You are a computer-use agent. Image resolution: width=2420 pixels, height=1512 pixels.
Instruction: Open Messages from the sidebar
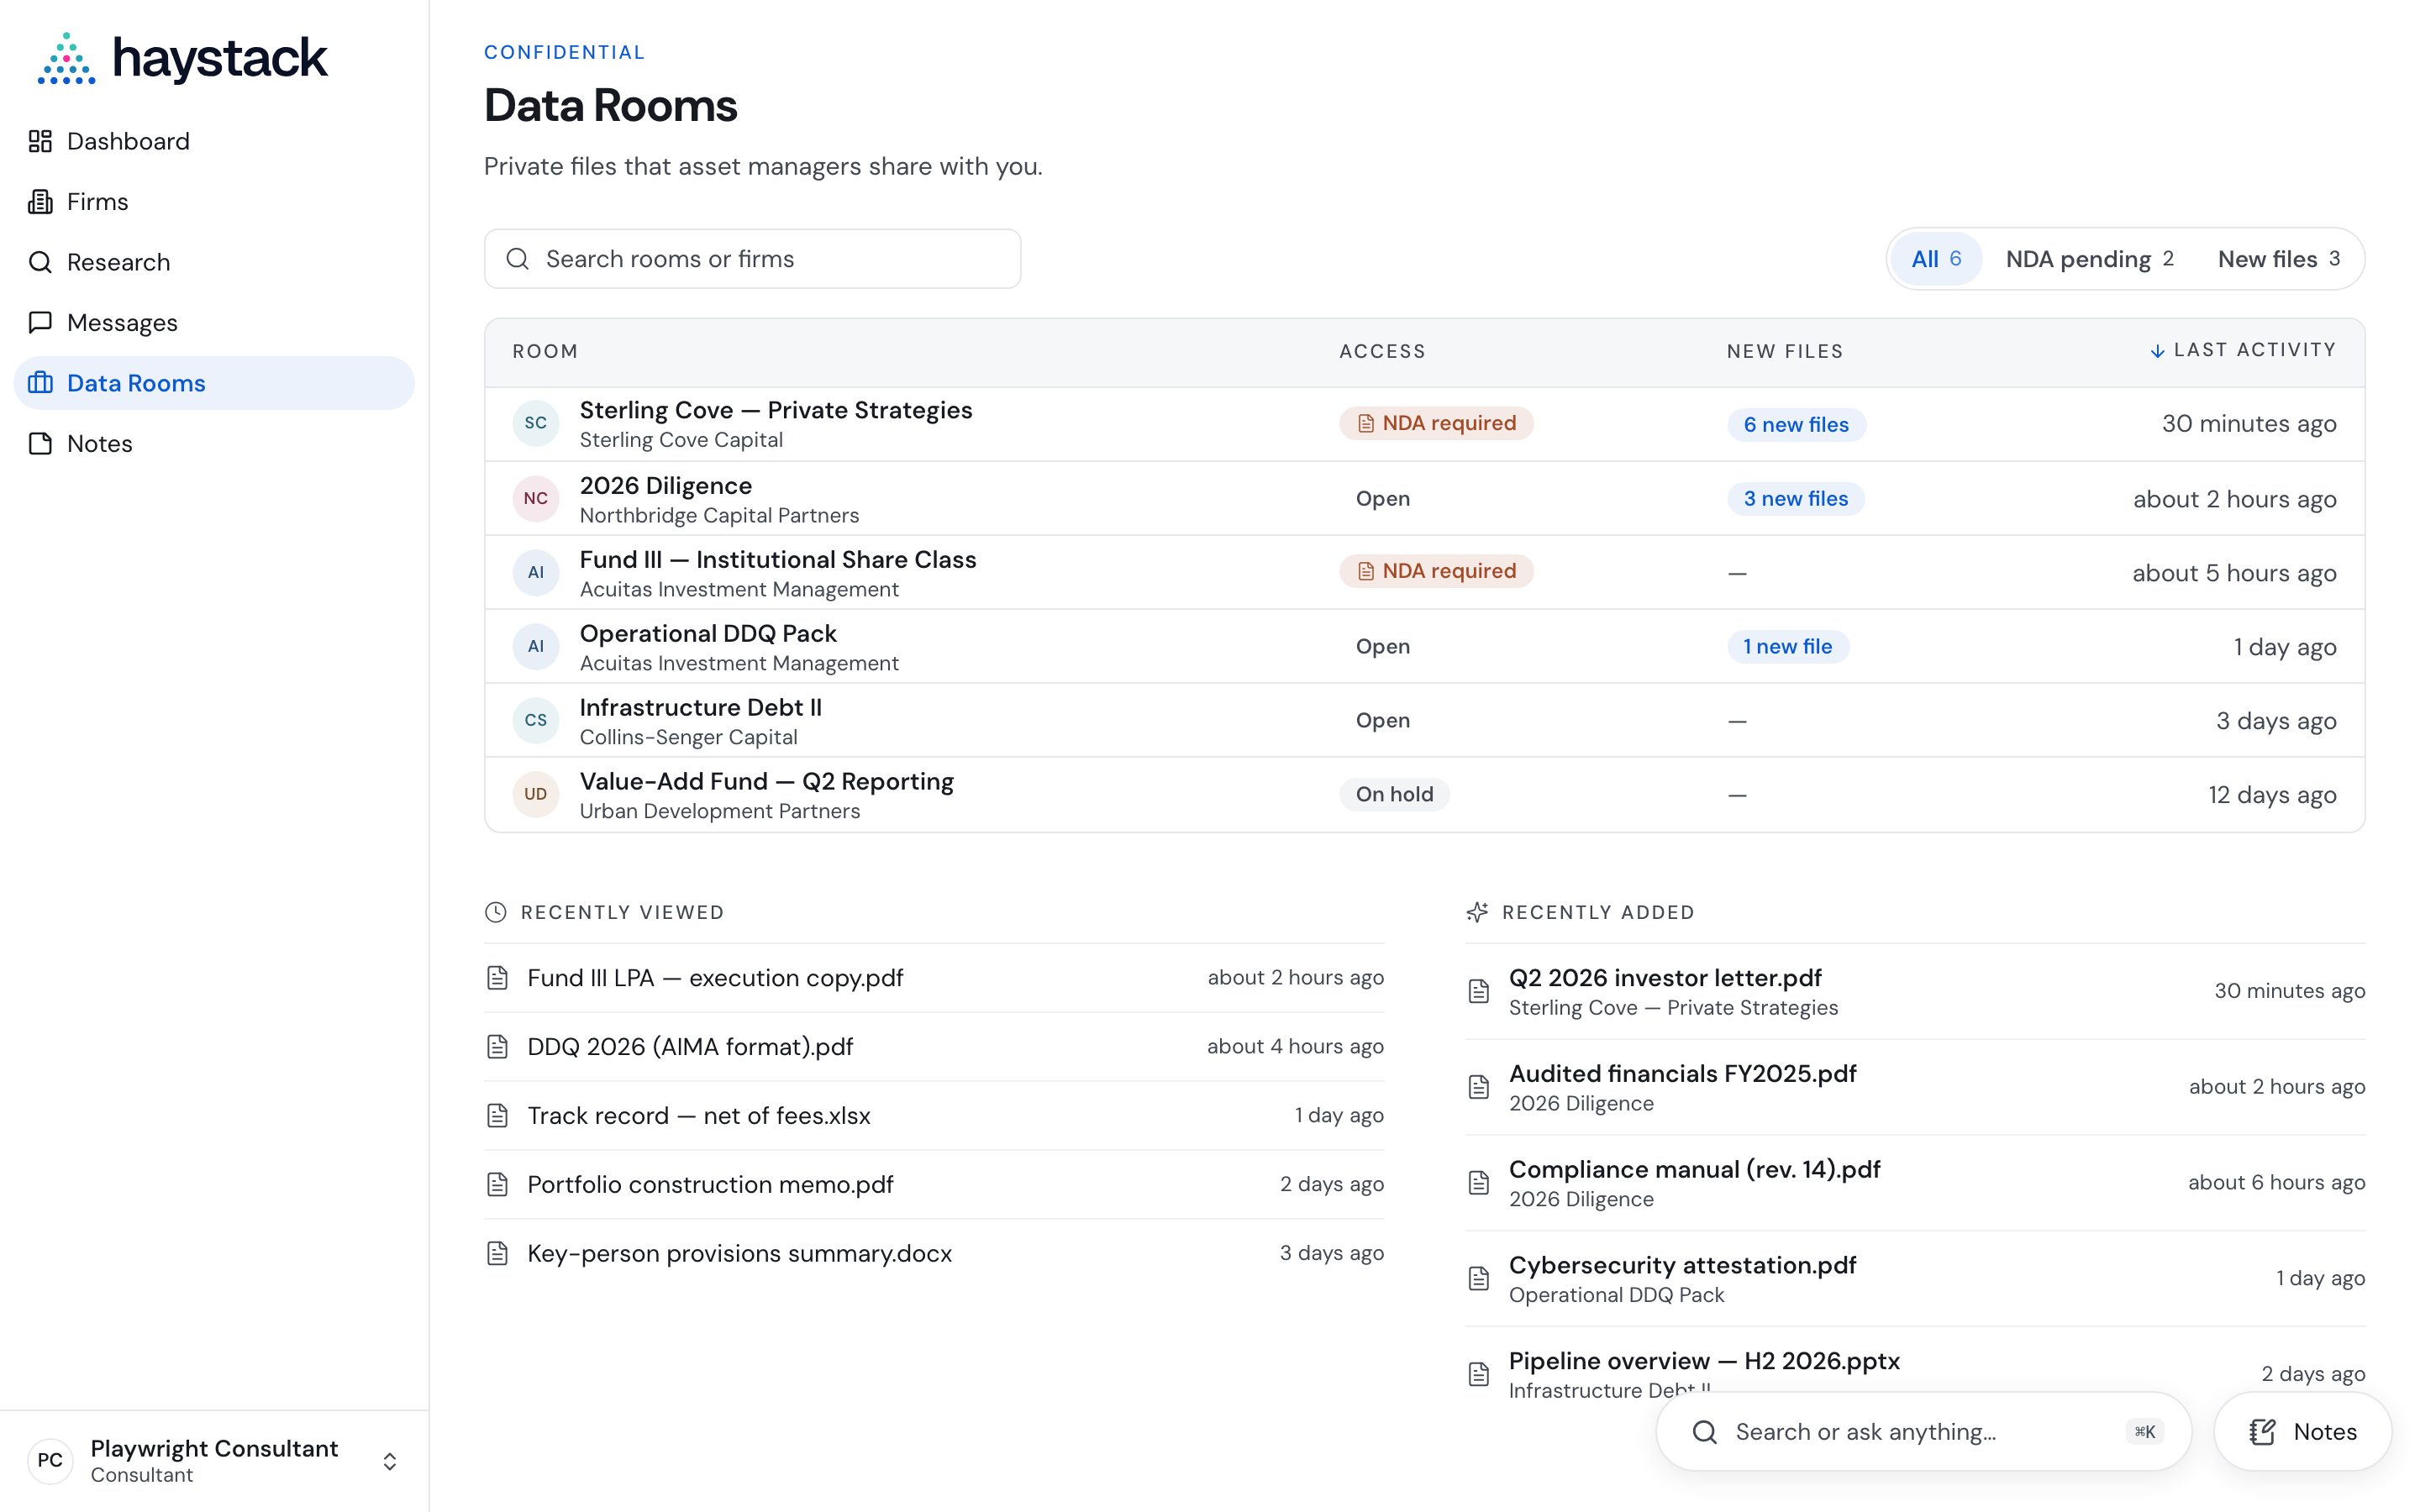(x=214, y=323)
